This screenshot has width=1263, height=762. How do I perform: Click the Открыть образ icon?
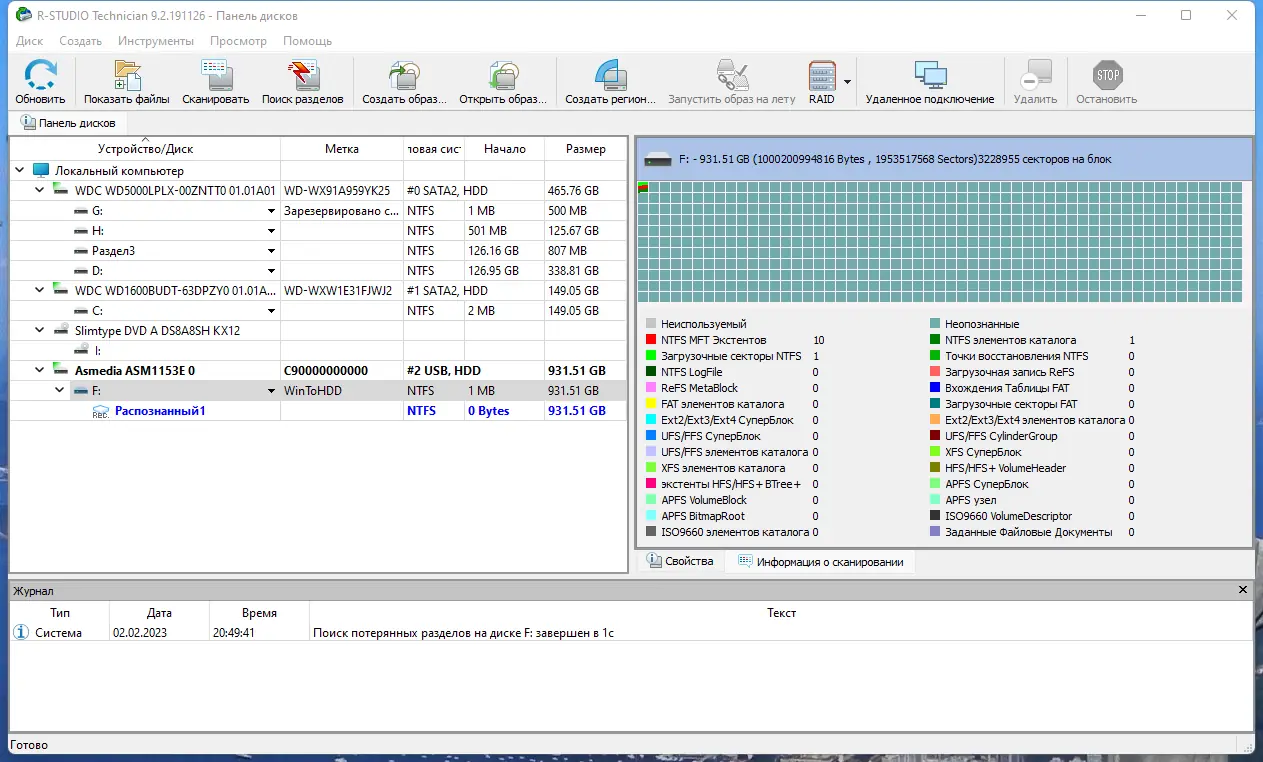click(x=502, y=75)
